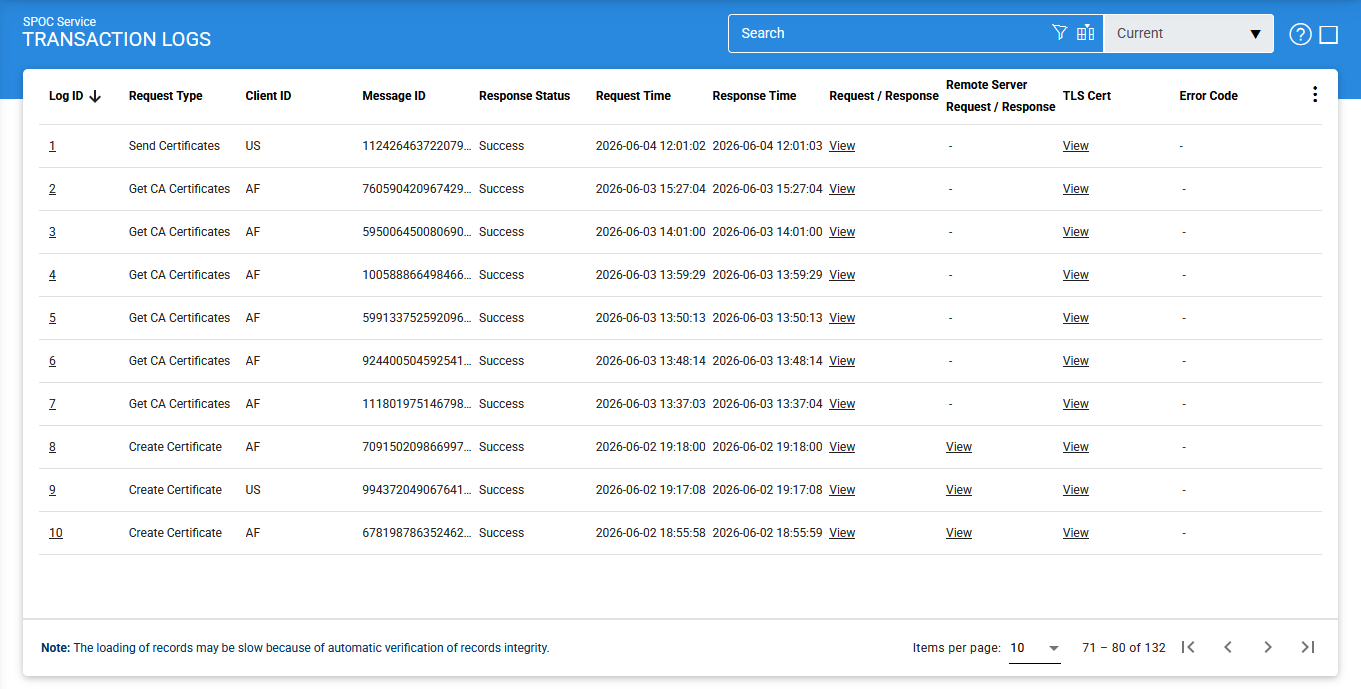The height and width of the screenshot is (689, 1361).
Task: View TLS Cert for log 1
Action: point(1076,146)
